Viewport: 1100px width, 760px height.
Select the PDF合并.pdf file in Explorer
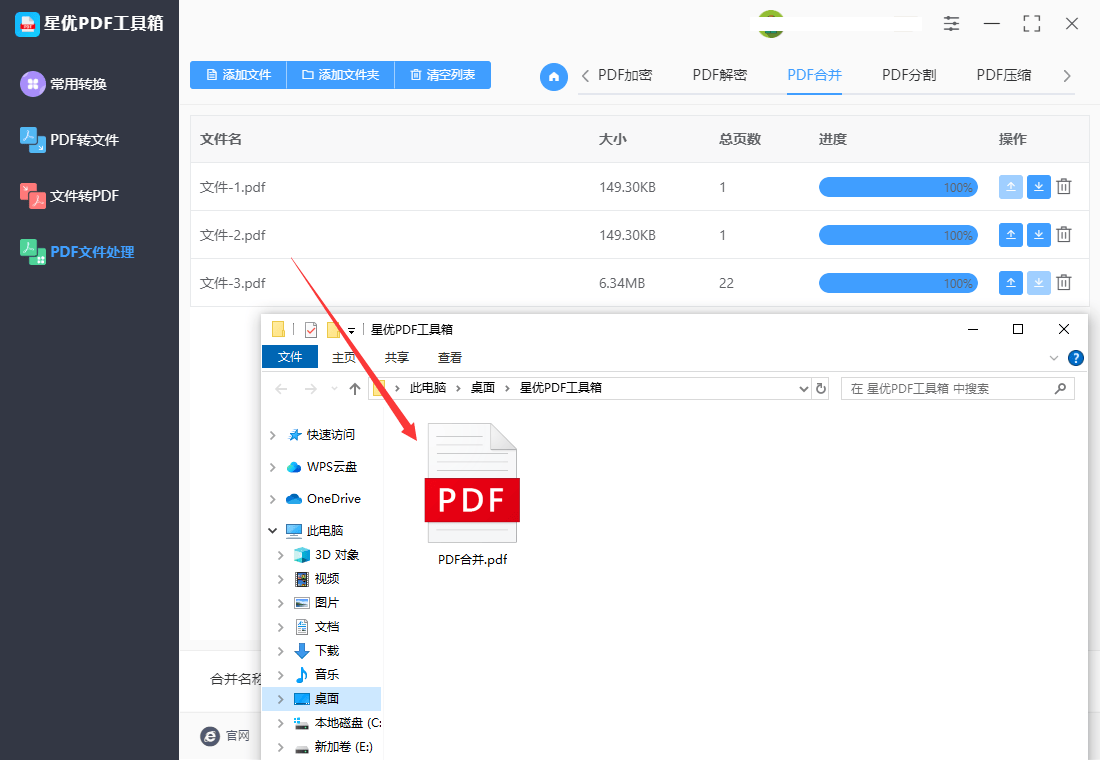[x=472, y=495]
